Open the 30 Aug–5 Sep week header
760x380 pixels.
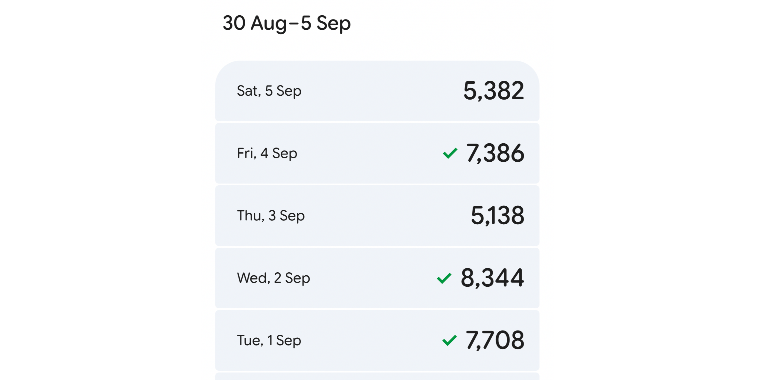[x=286, y=23]
